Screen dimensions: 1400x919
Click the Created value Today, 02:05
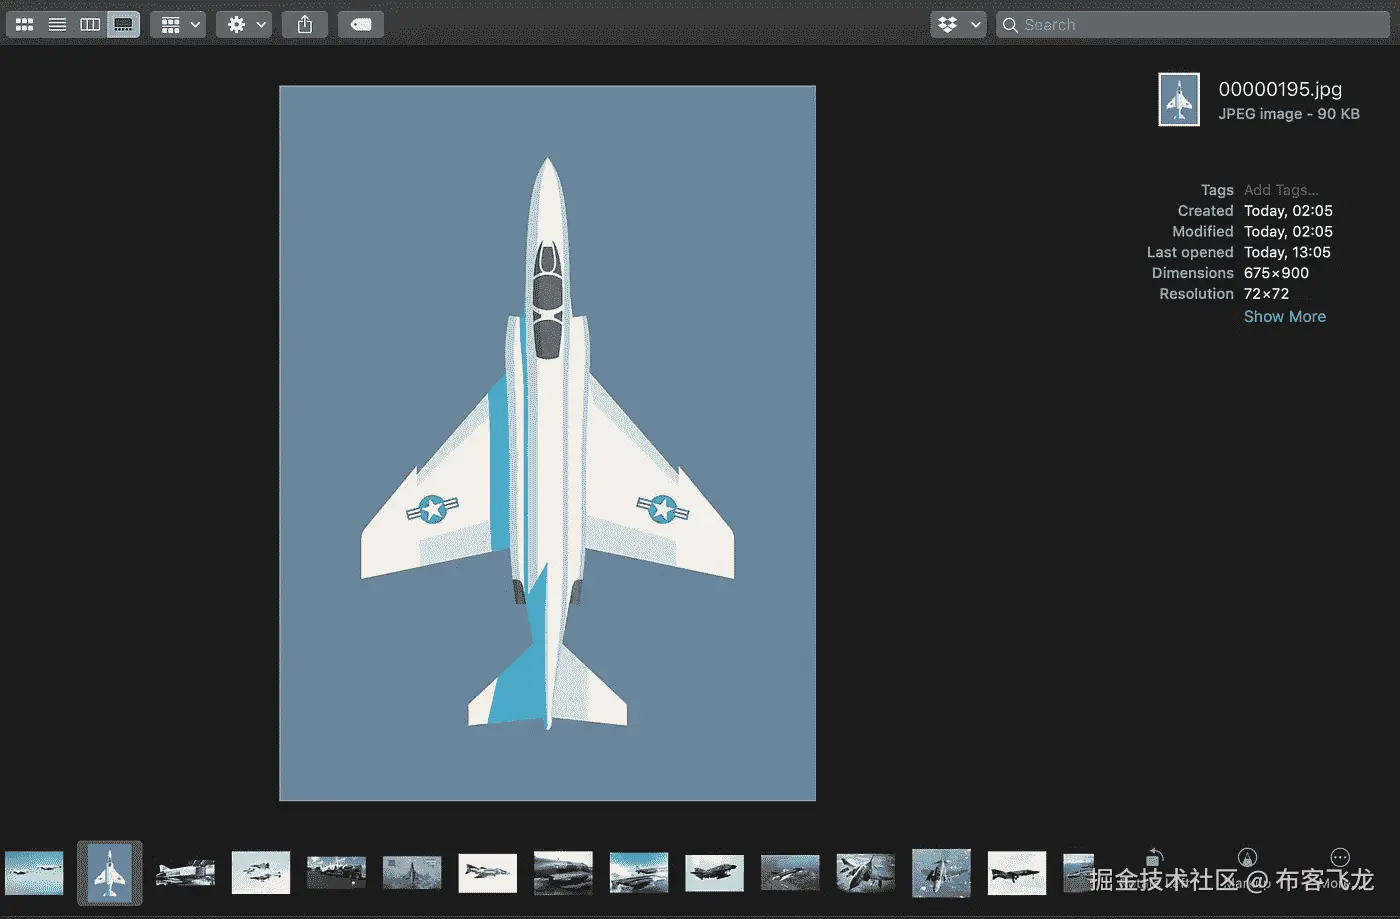[1288, 211]
